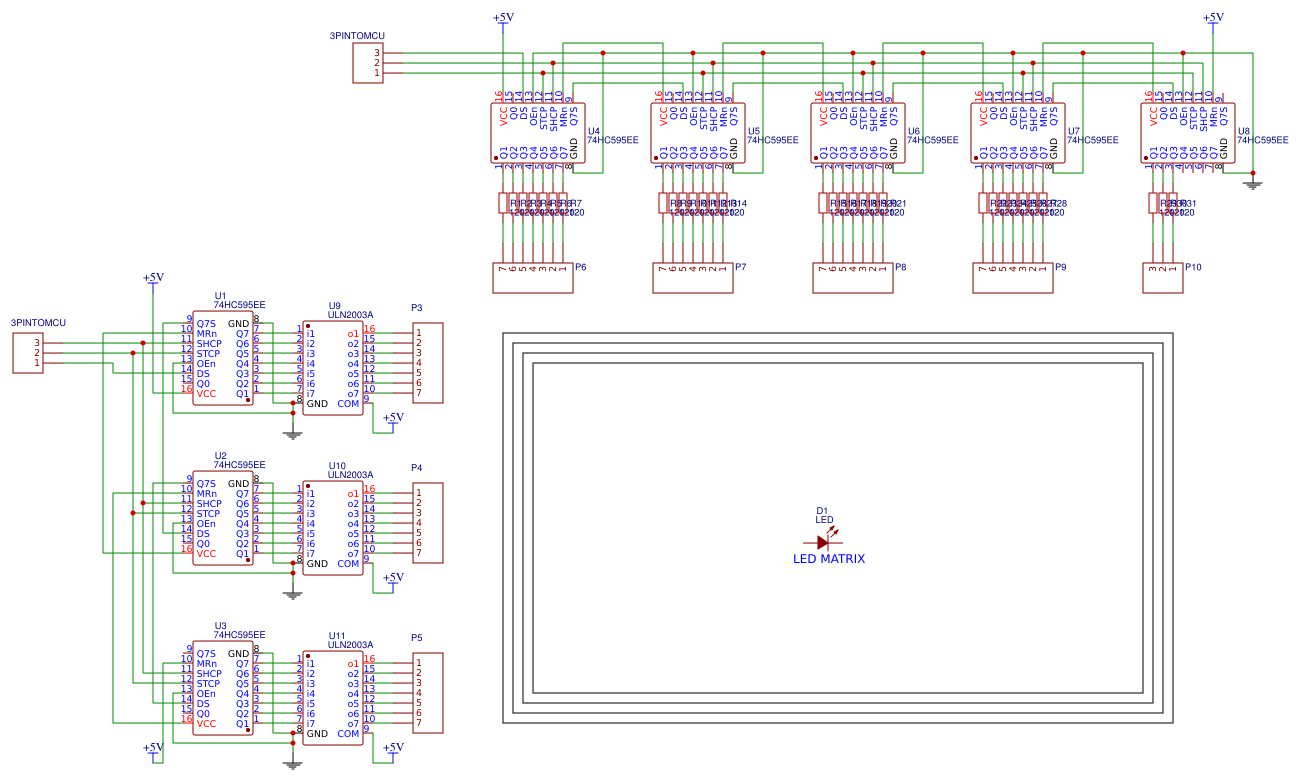Screen dimensions: 1300x779
Task: Open connector P6 beneath the resistor bank
Action: tap(531, 278)
